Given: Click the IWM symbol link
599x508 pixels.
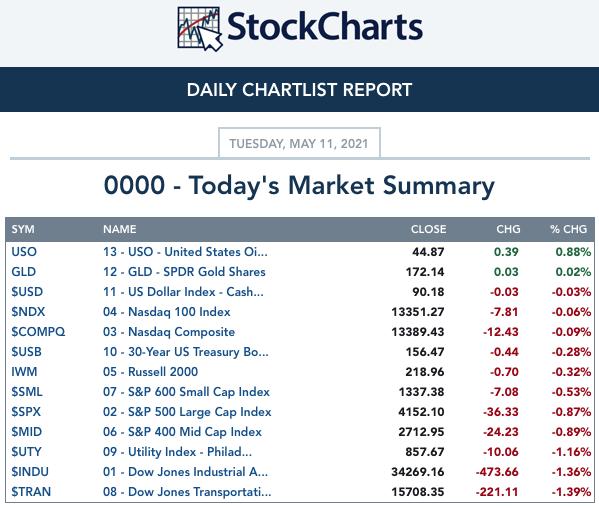Looking at the screenshot, I should coord(24,372).
